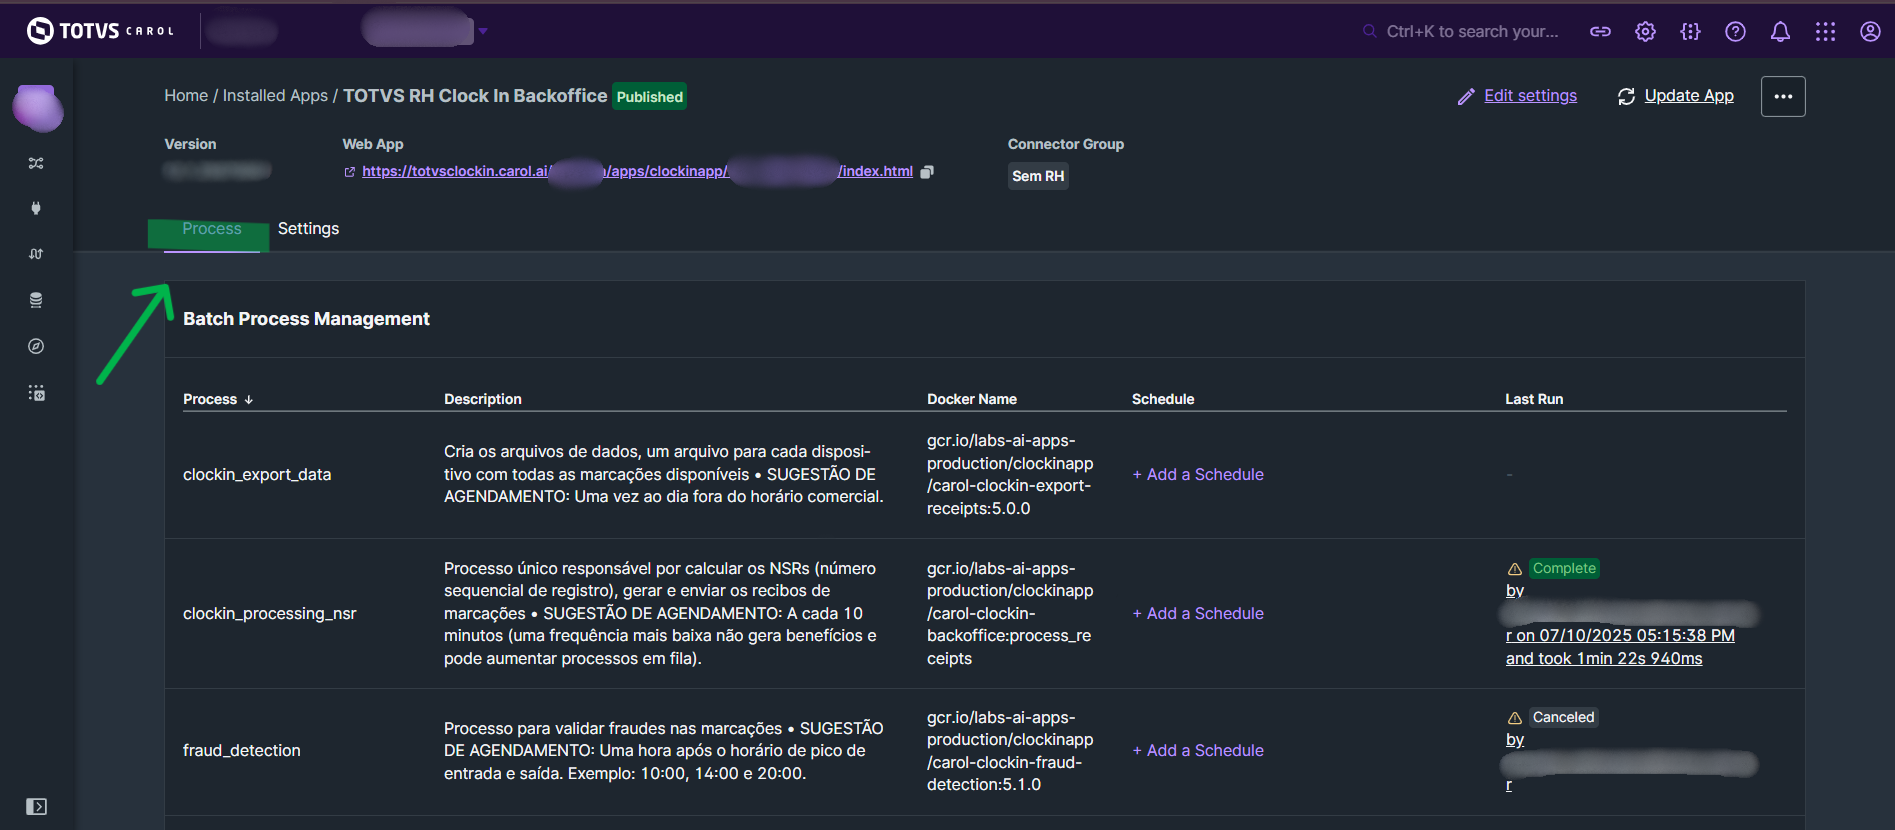This screenshot has width=1895, height=830.
Task: Click the curly braces icon in header
Action: click(x=1690, y=32)
